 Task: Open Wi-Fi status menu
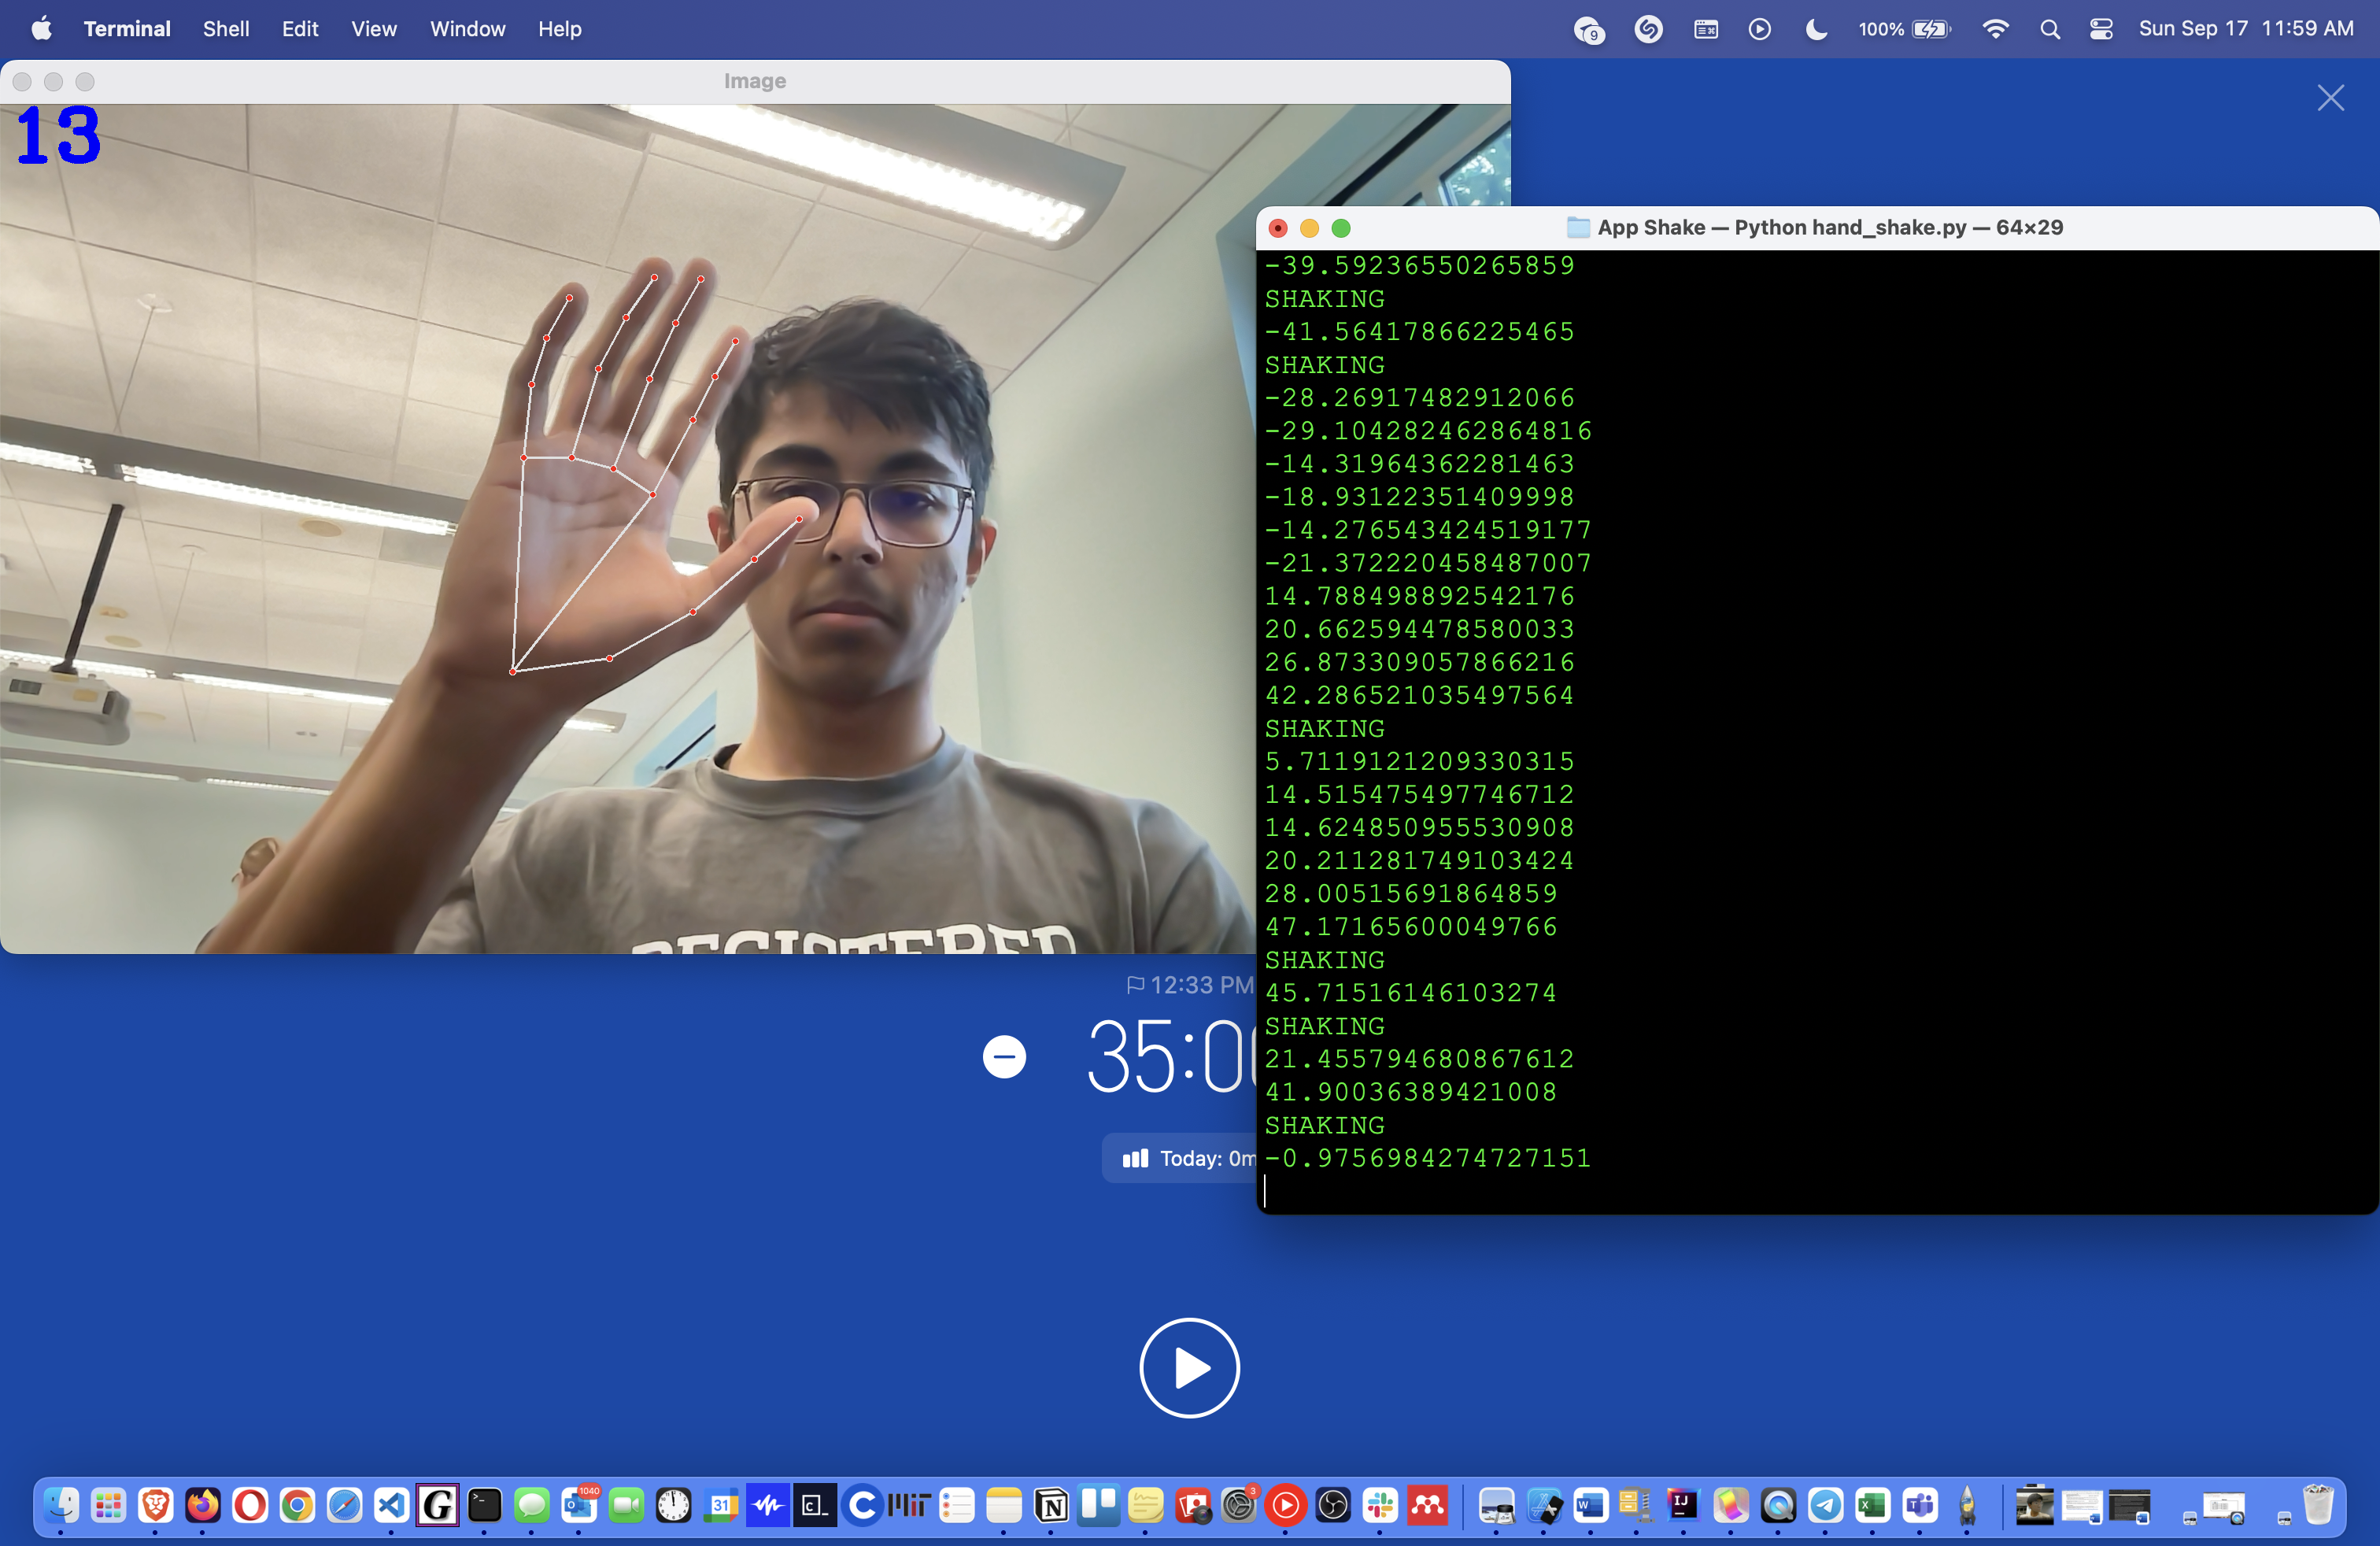point(1995,29)
